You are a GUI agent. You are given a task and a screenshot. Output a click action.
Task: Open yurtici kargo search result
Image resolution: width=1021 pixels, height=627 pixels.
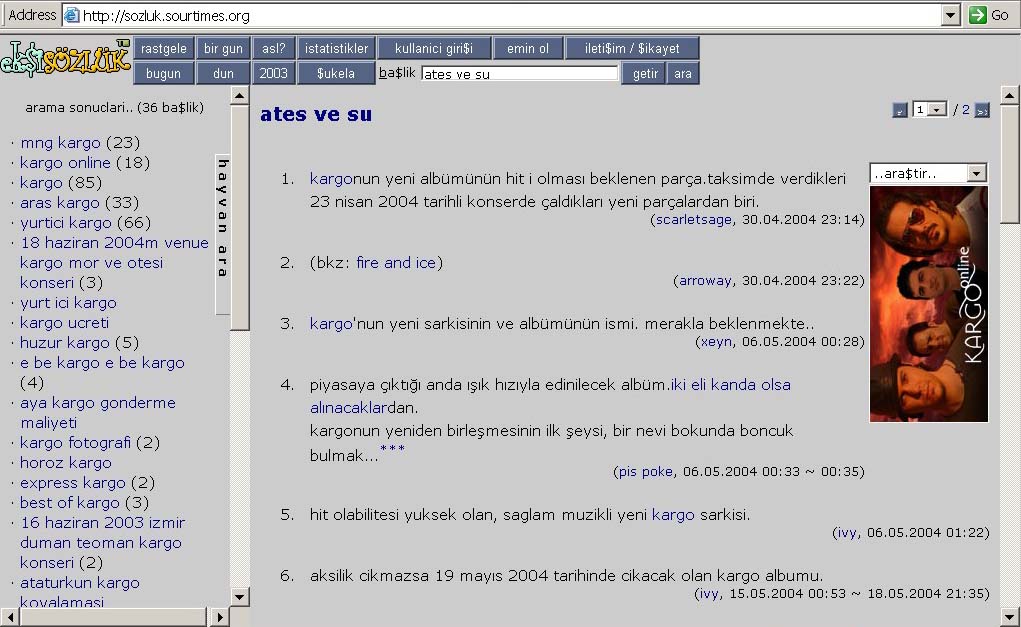click(x=66, y=223)
